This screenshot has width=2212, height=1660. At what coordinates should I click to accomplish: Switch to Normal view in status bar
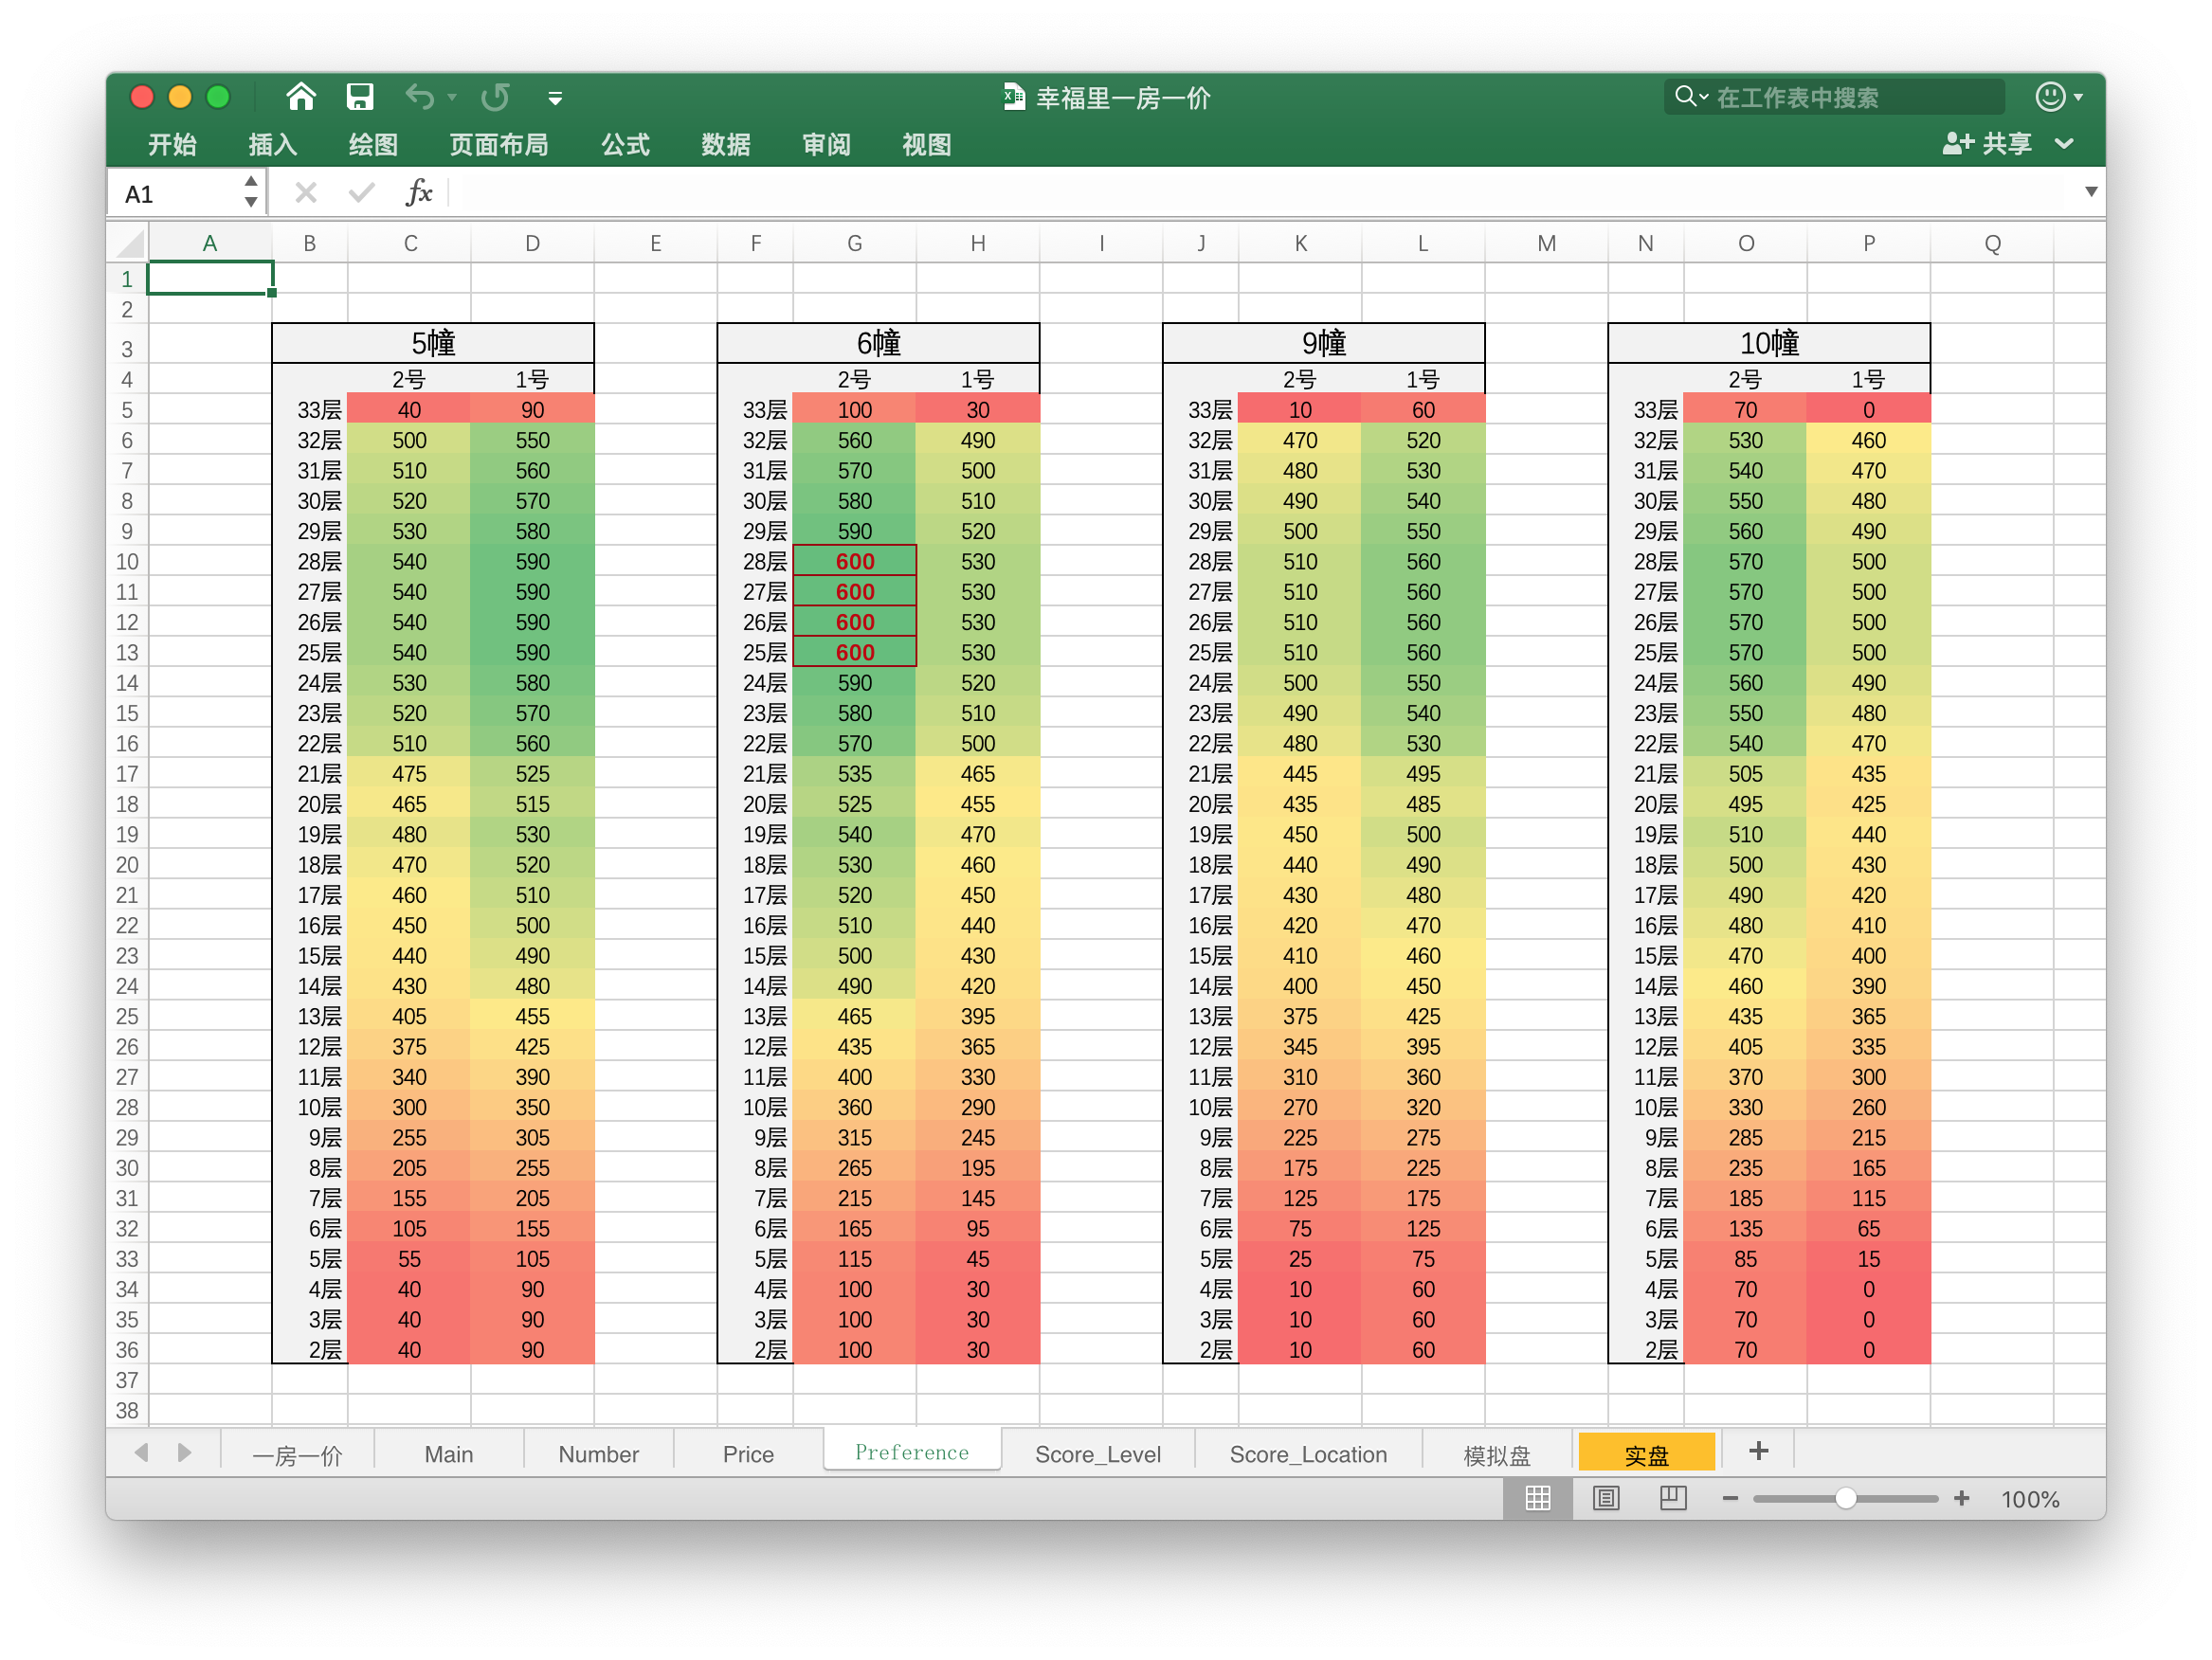click(x=1538, y=1498)
